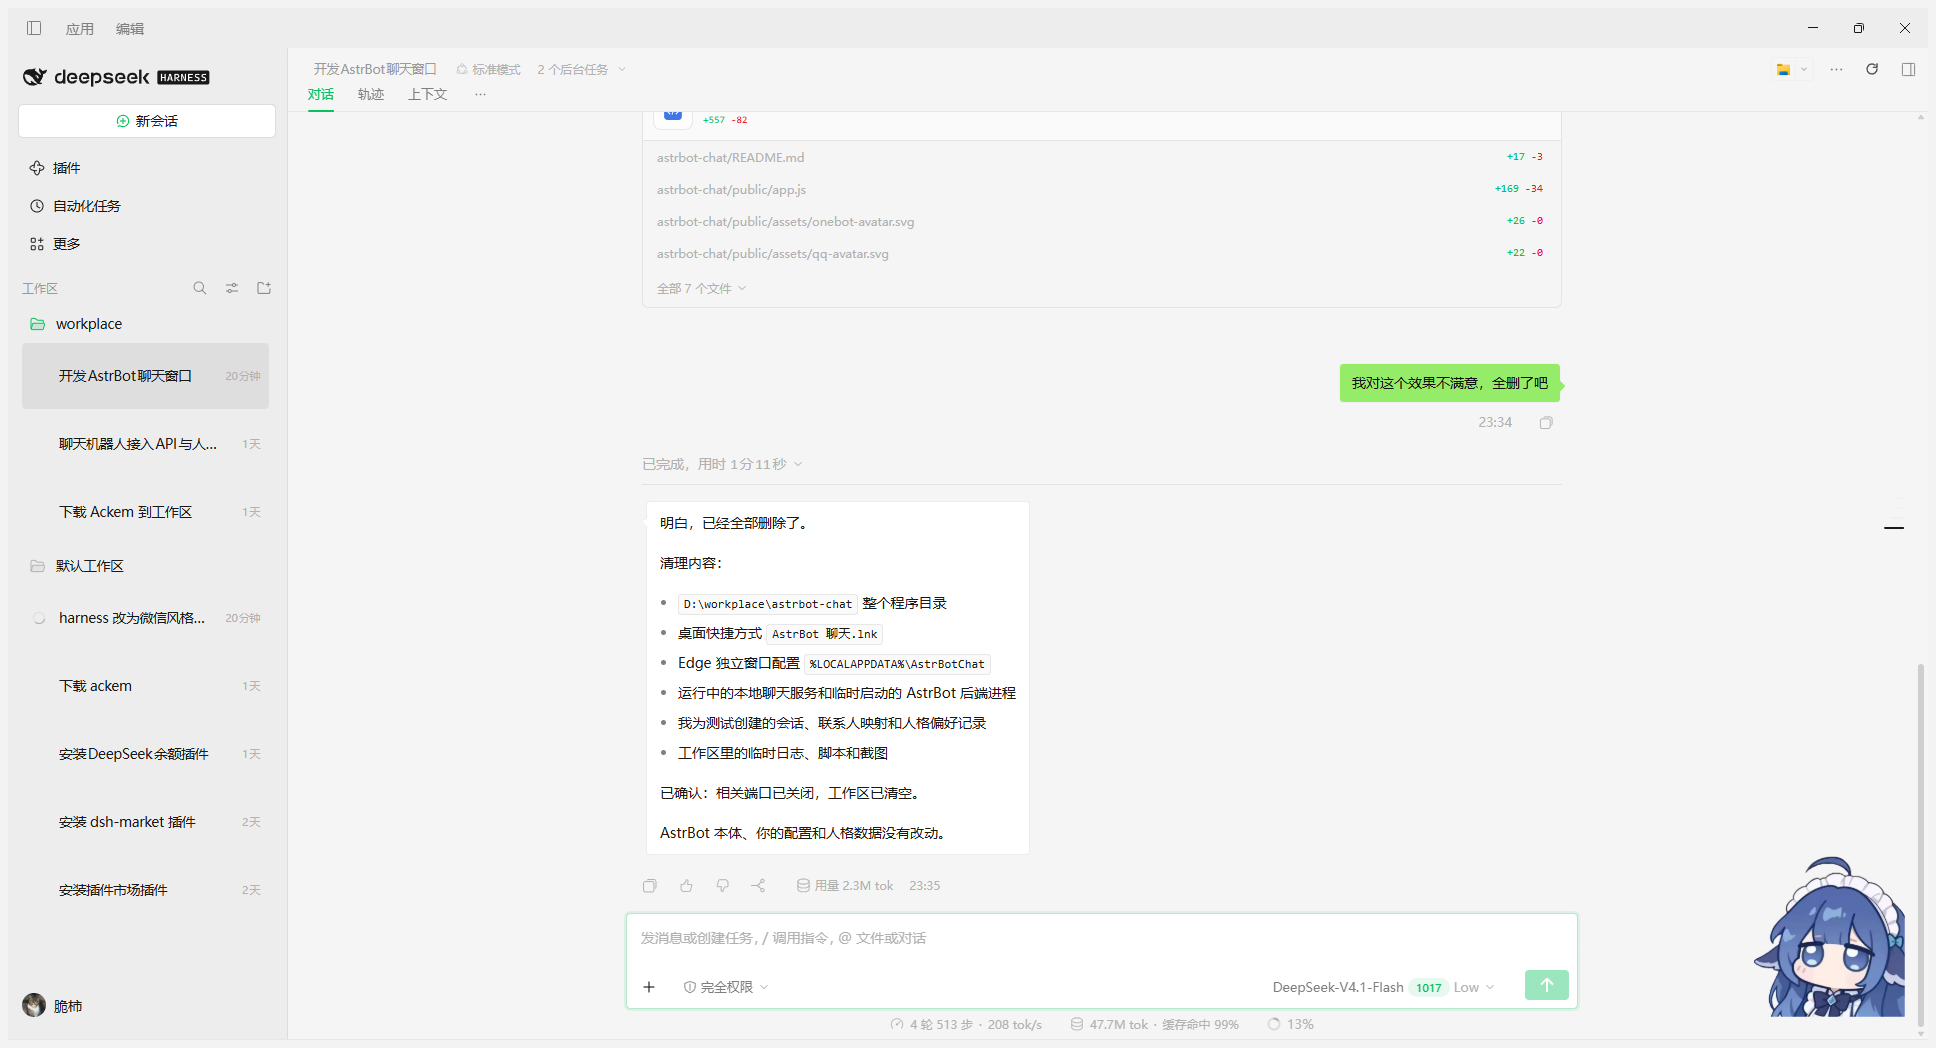Switch to the 轨迹 tab
1936x1048 pixels.
point(371,95)
